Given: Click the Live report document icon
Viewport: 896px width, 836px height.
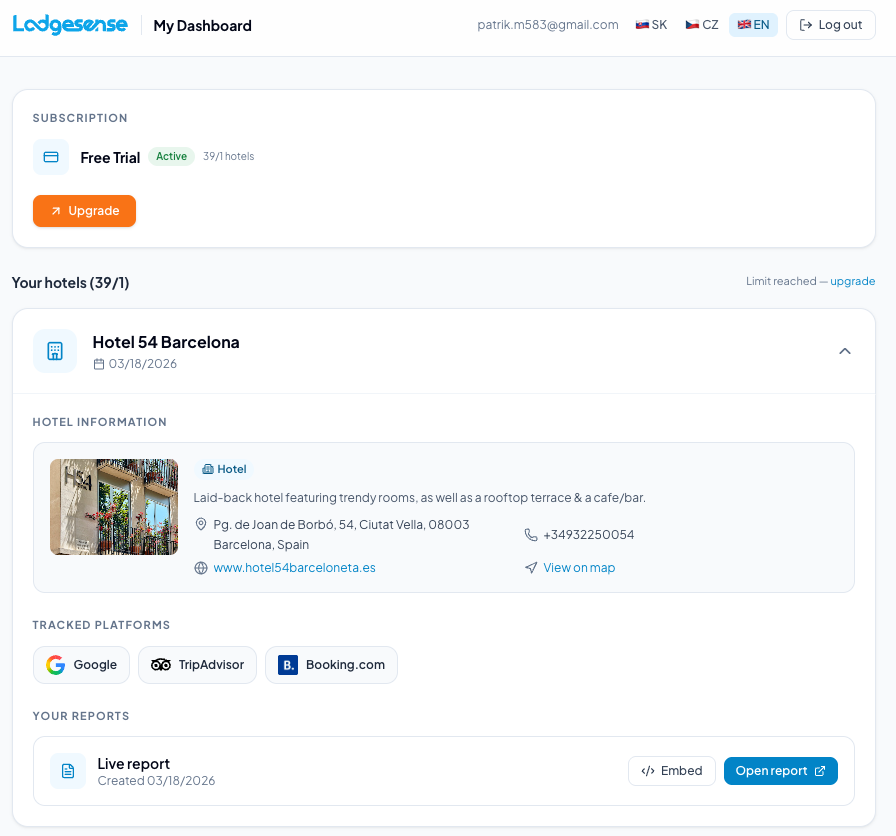Looking at the screenshot, I should 68,771.
